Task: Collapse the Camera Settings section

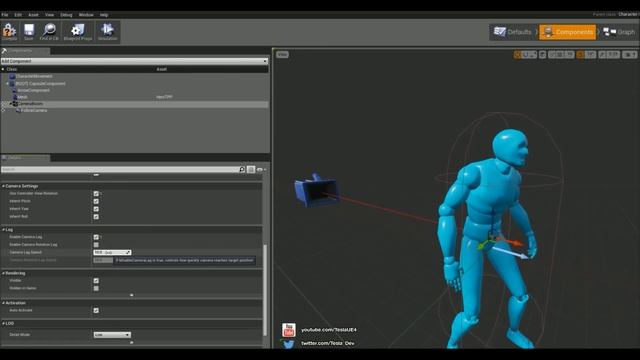Action: pos(3,186)
